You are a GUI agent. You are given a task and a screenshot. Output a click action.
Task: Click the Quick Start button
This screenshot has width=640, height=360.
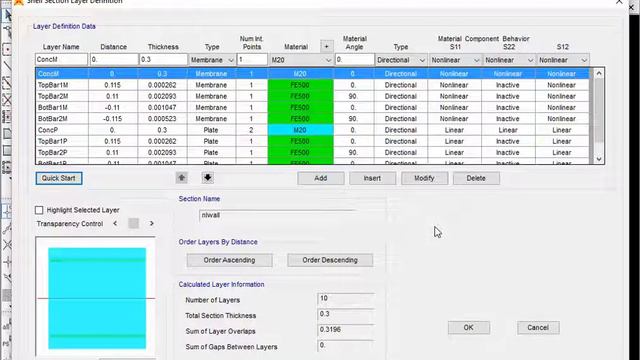(x=59, y=178)
